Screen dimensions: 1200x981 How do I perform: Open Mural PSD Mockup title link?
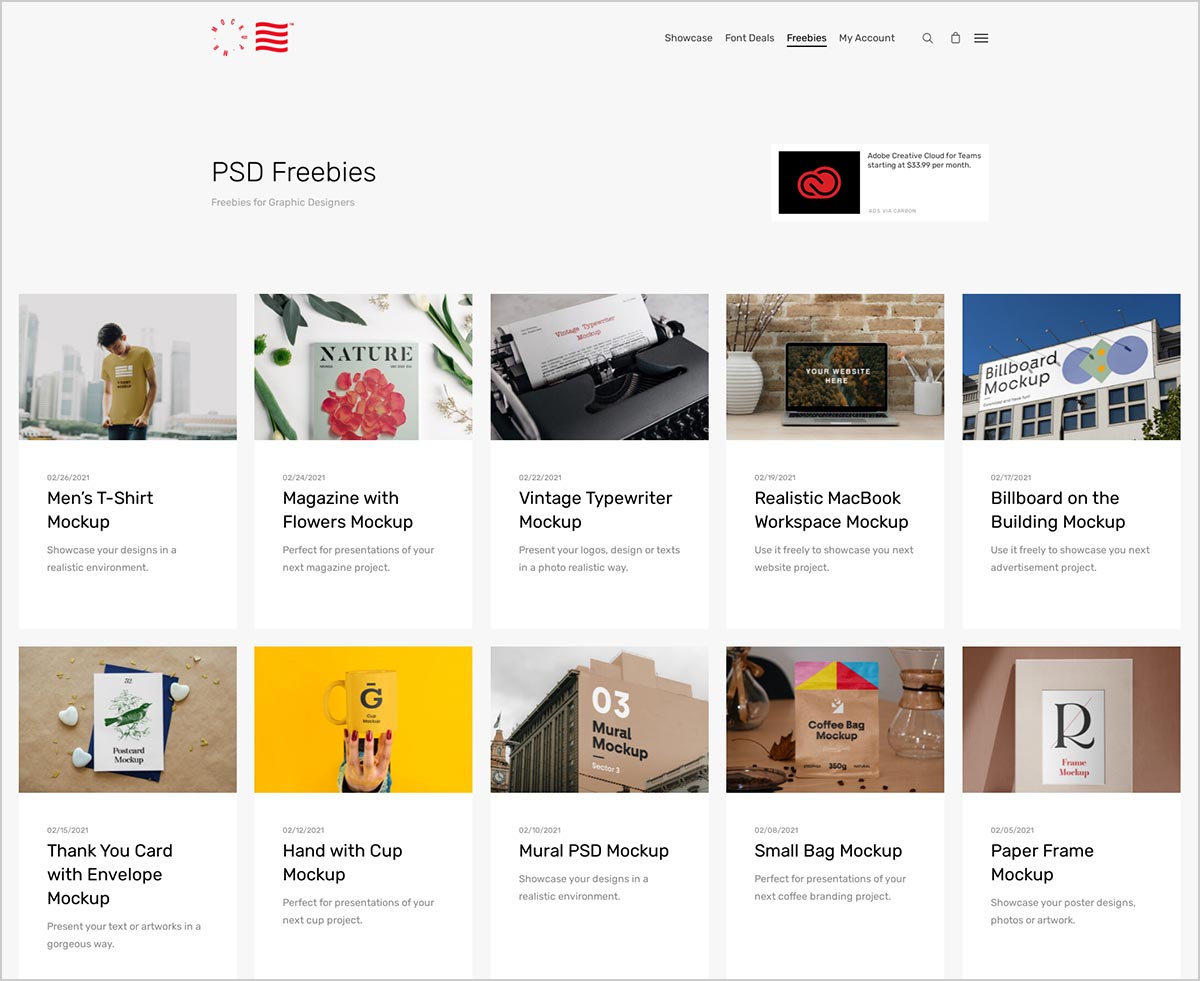pyautogui.click(x=594, y=851)
